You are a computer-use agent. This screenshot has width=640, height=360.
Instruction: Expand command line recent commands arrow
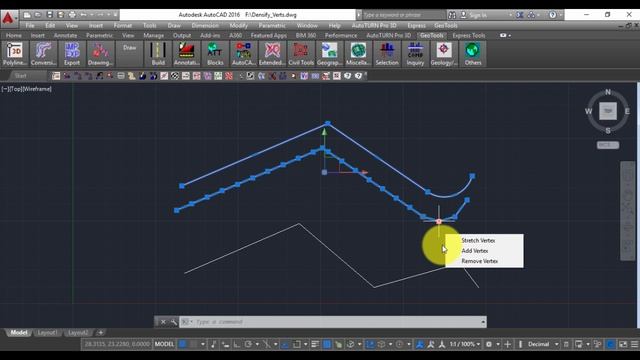click(483, 322)
